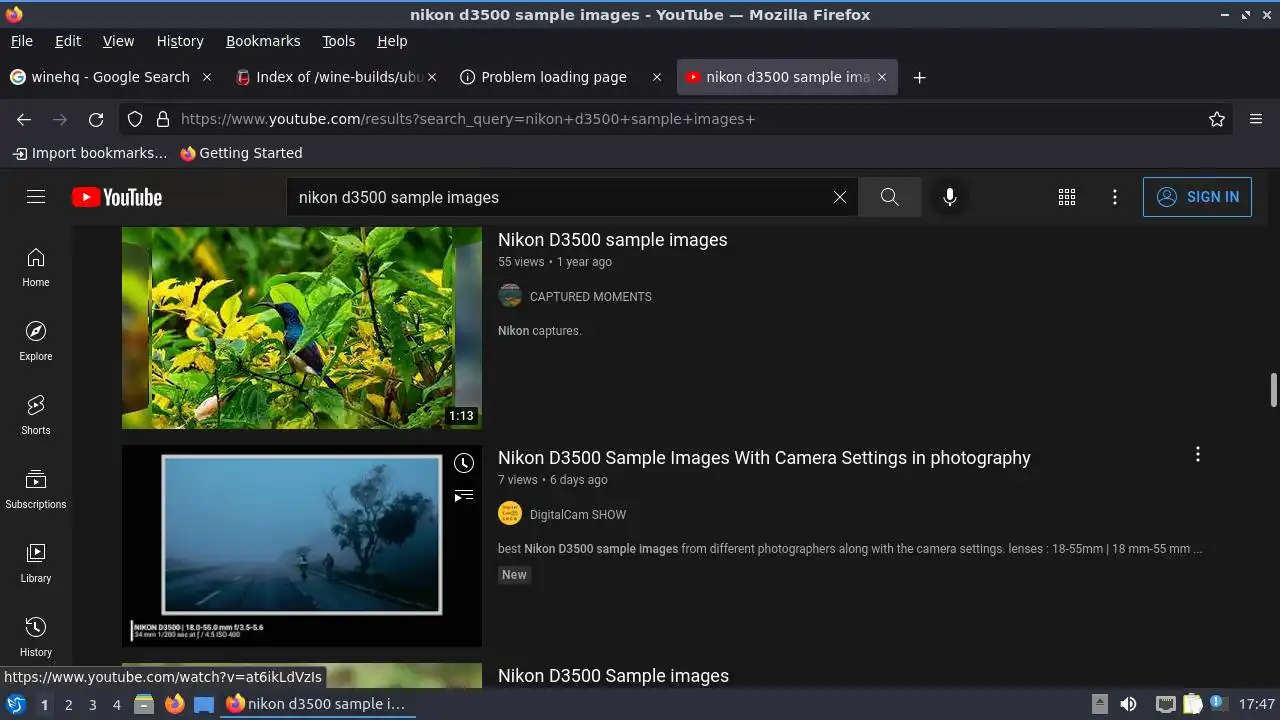Open Explore in the sidebar
The height and width of the screenshot is (720, 1280).
(x=36, y=341)
